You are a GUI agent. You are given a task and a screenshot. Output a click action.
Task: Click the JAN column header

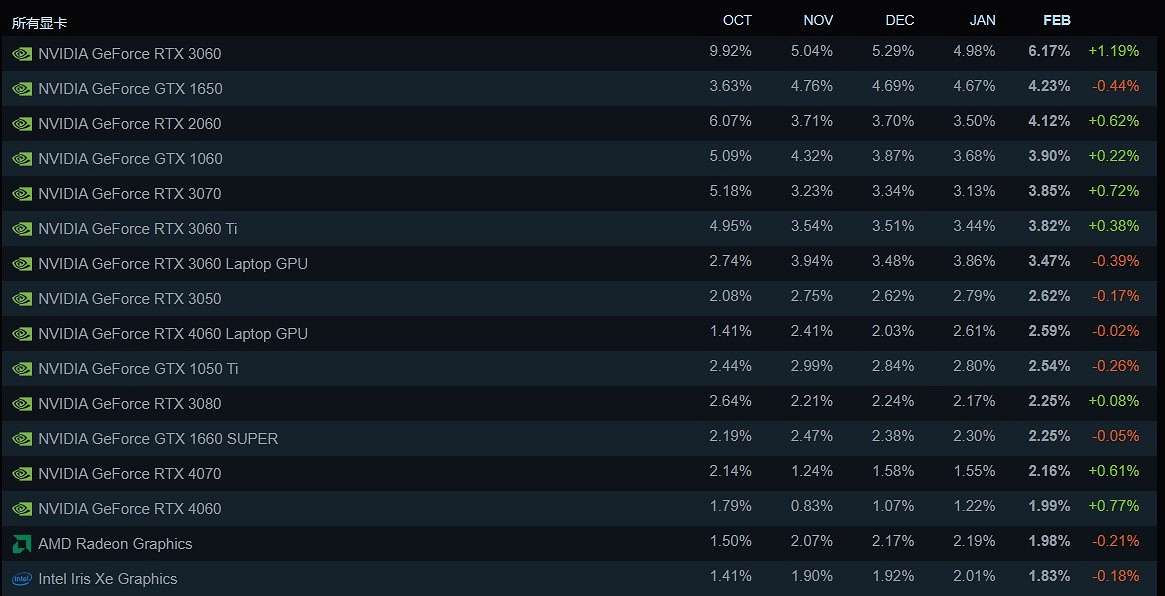(983, 20)
